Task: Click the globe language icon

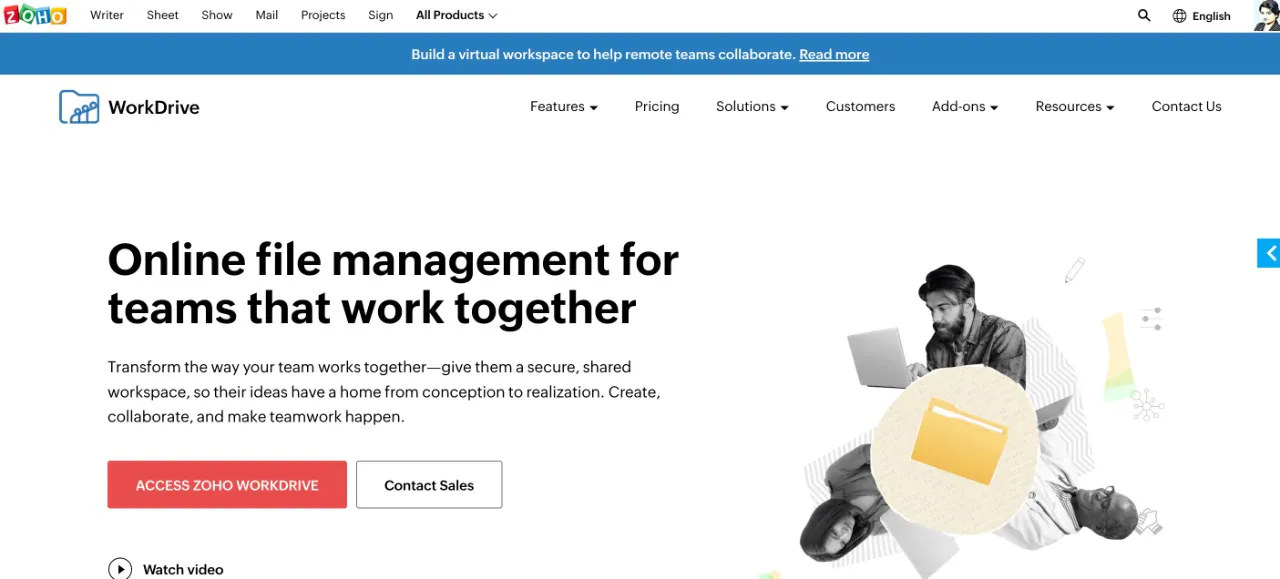Action: [x=1179, y=16]
